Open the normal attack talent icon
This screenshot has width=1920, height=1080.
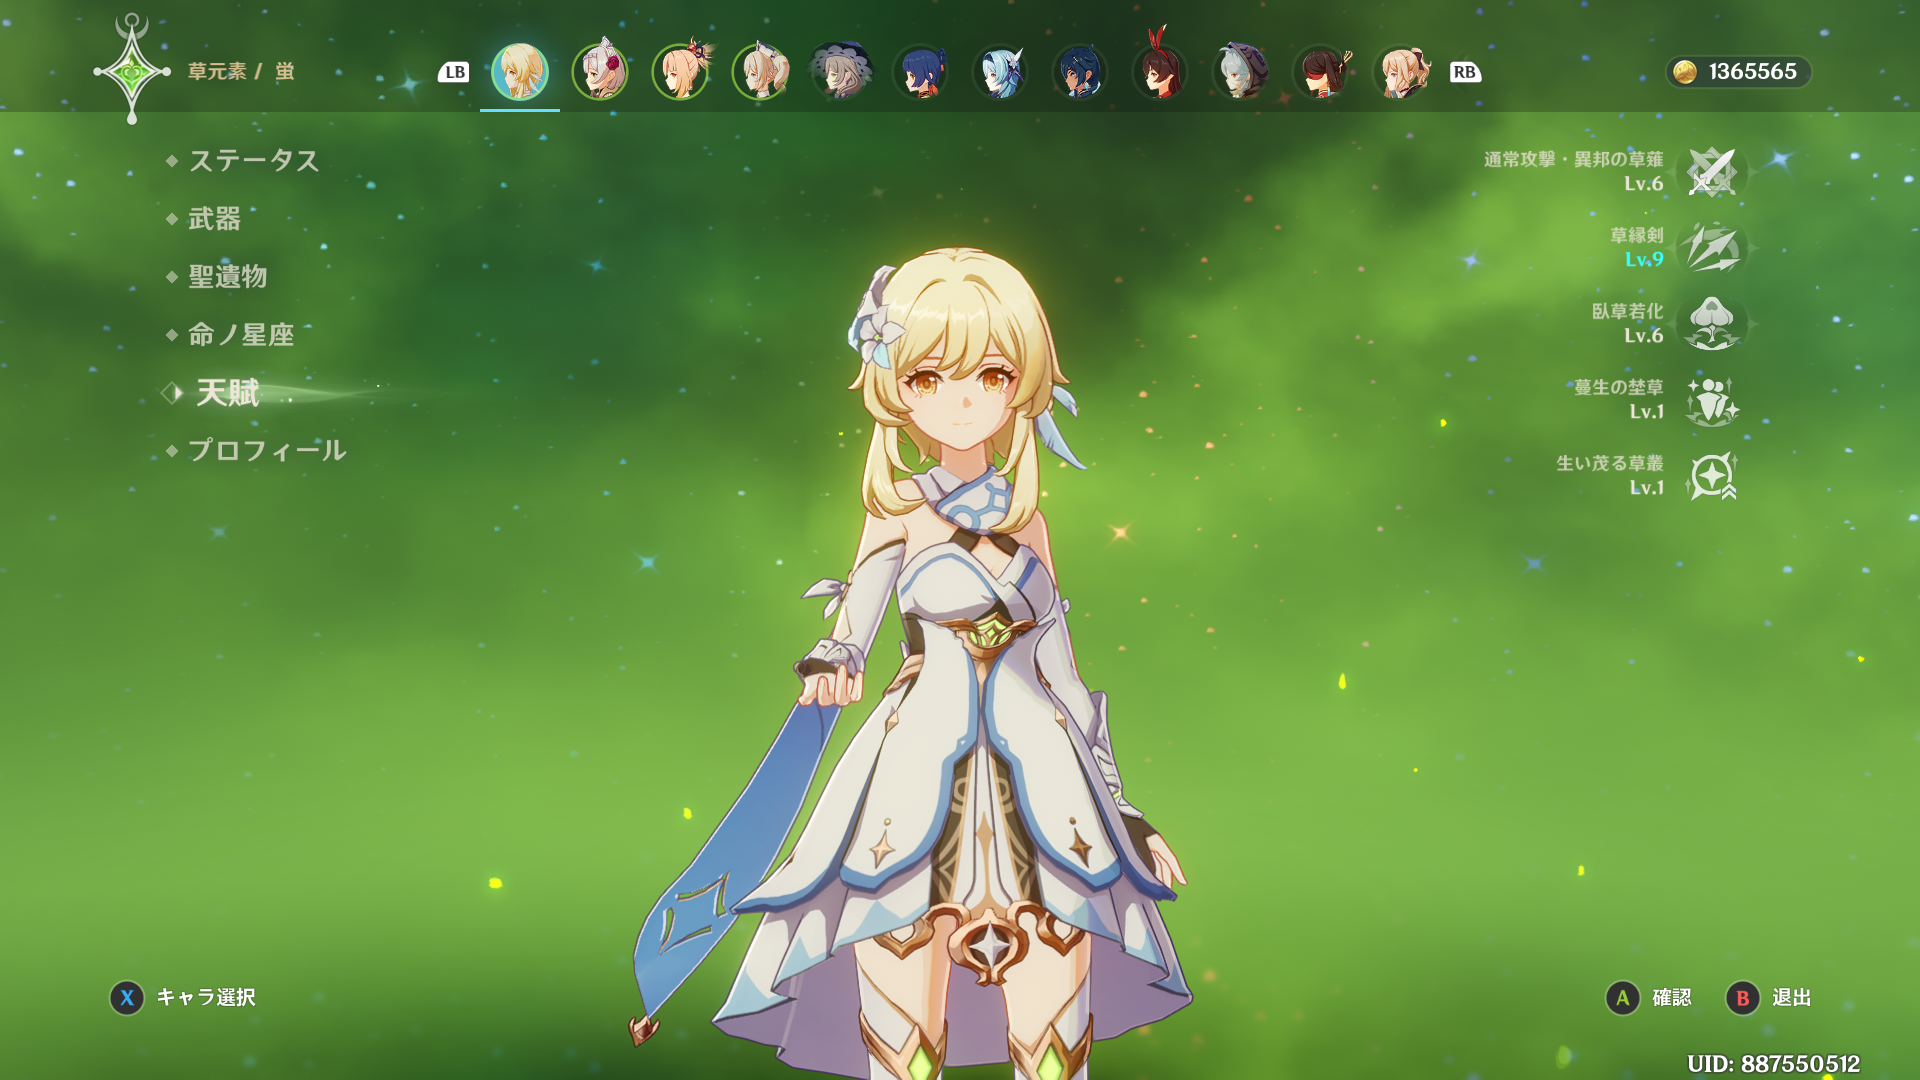pyautogui.click(x=1712, y=172)
